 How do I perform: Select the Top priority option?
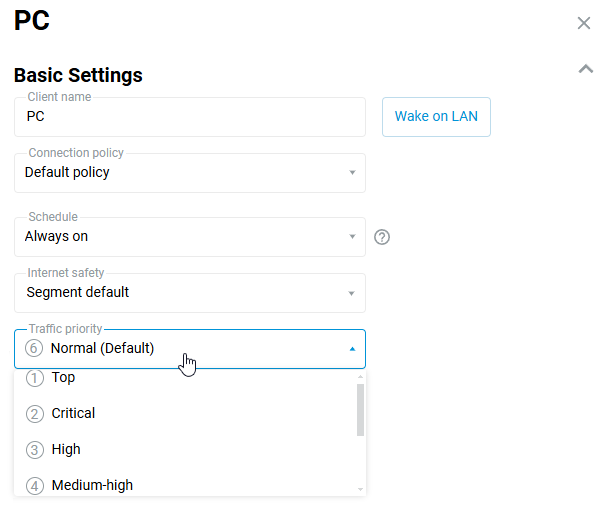(63, 378)
